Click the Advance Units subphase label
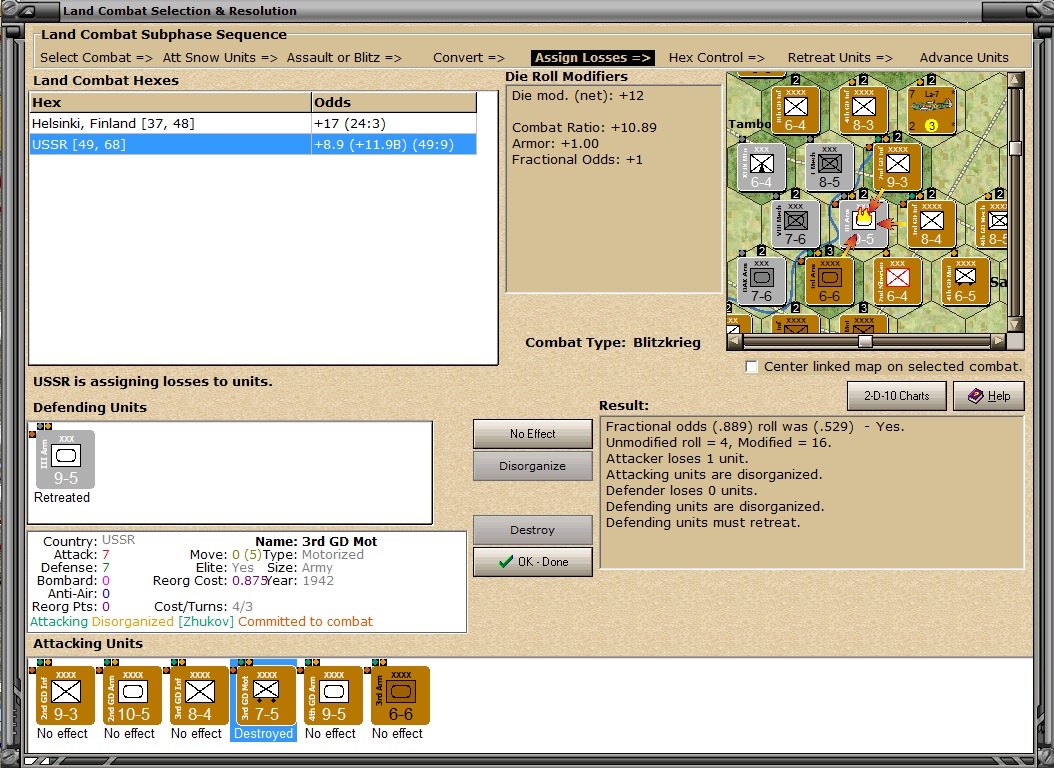 [964, 58]
